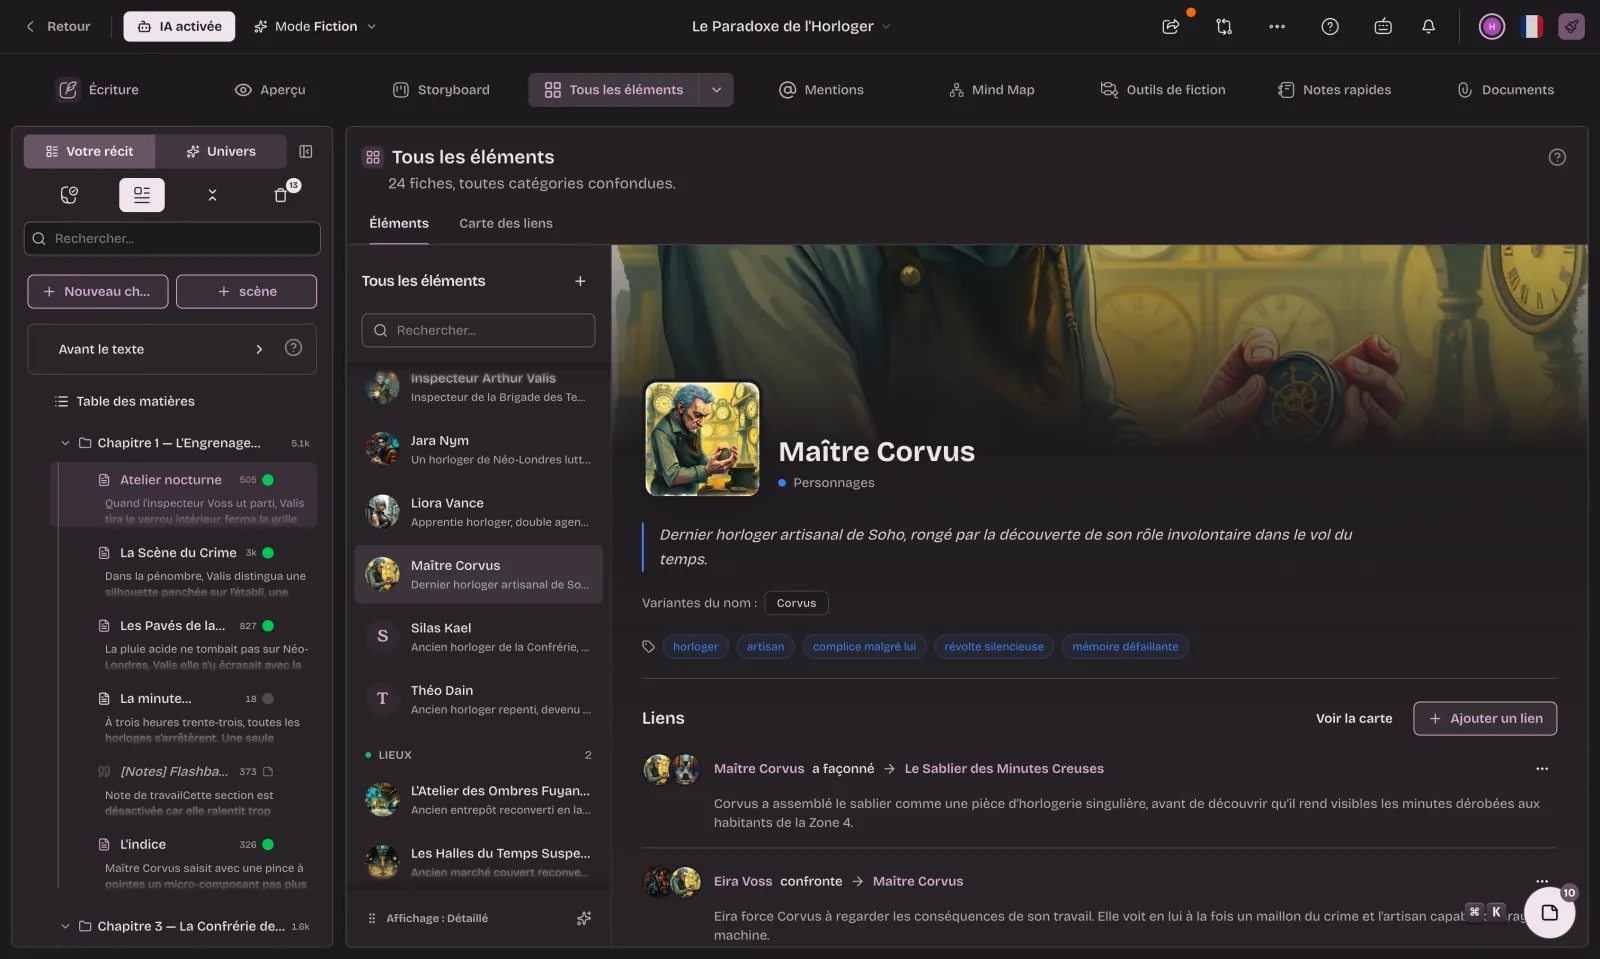Toggle the sidebar panel layout icon
Screen dimensions: 1600x959
(306, 152)
